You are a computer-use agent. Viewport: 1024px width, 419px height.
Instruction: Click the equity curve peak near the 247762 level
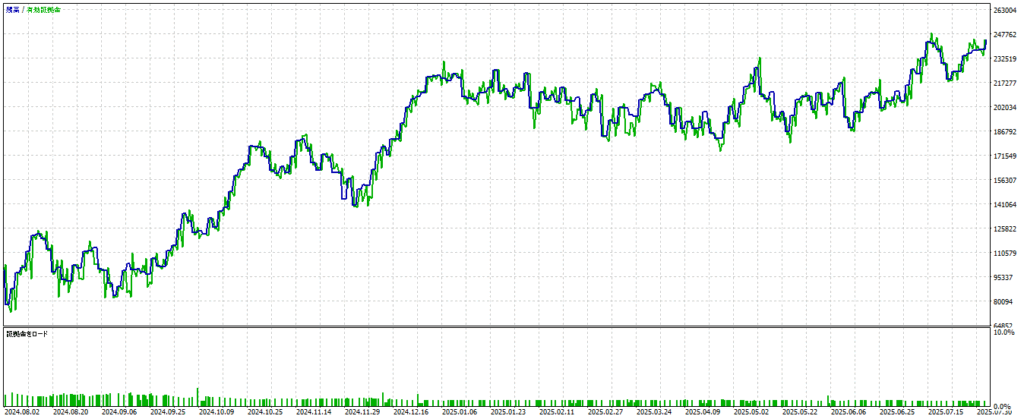point(931,35)
